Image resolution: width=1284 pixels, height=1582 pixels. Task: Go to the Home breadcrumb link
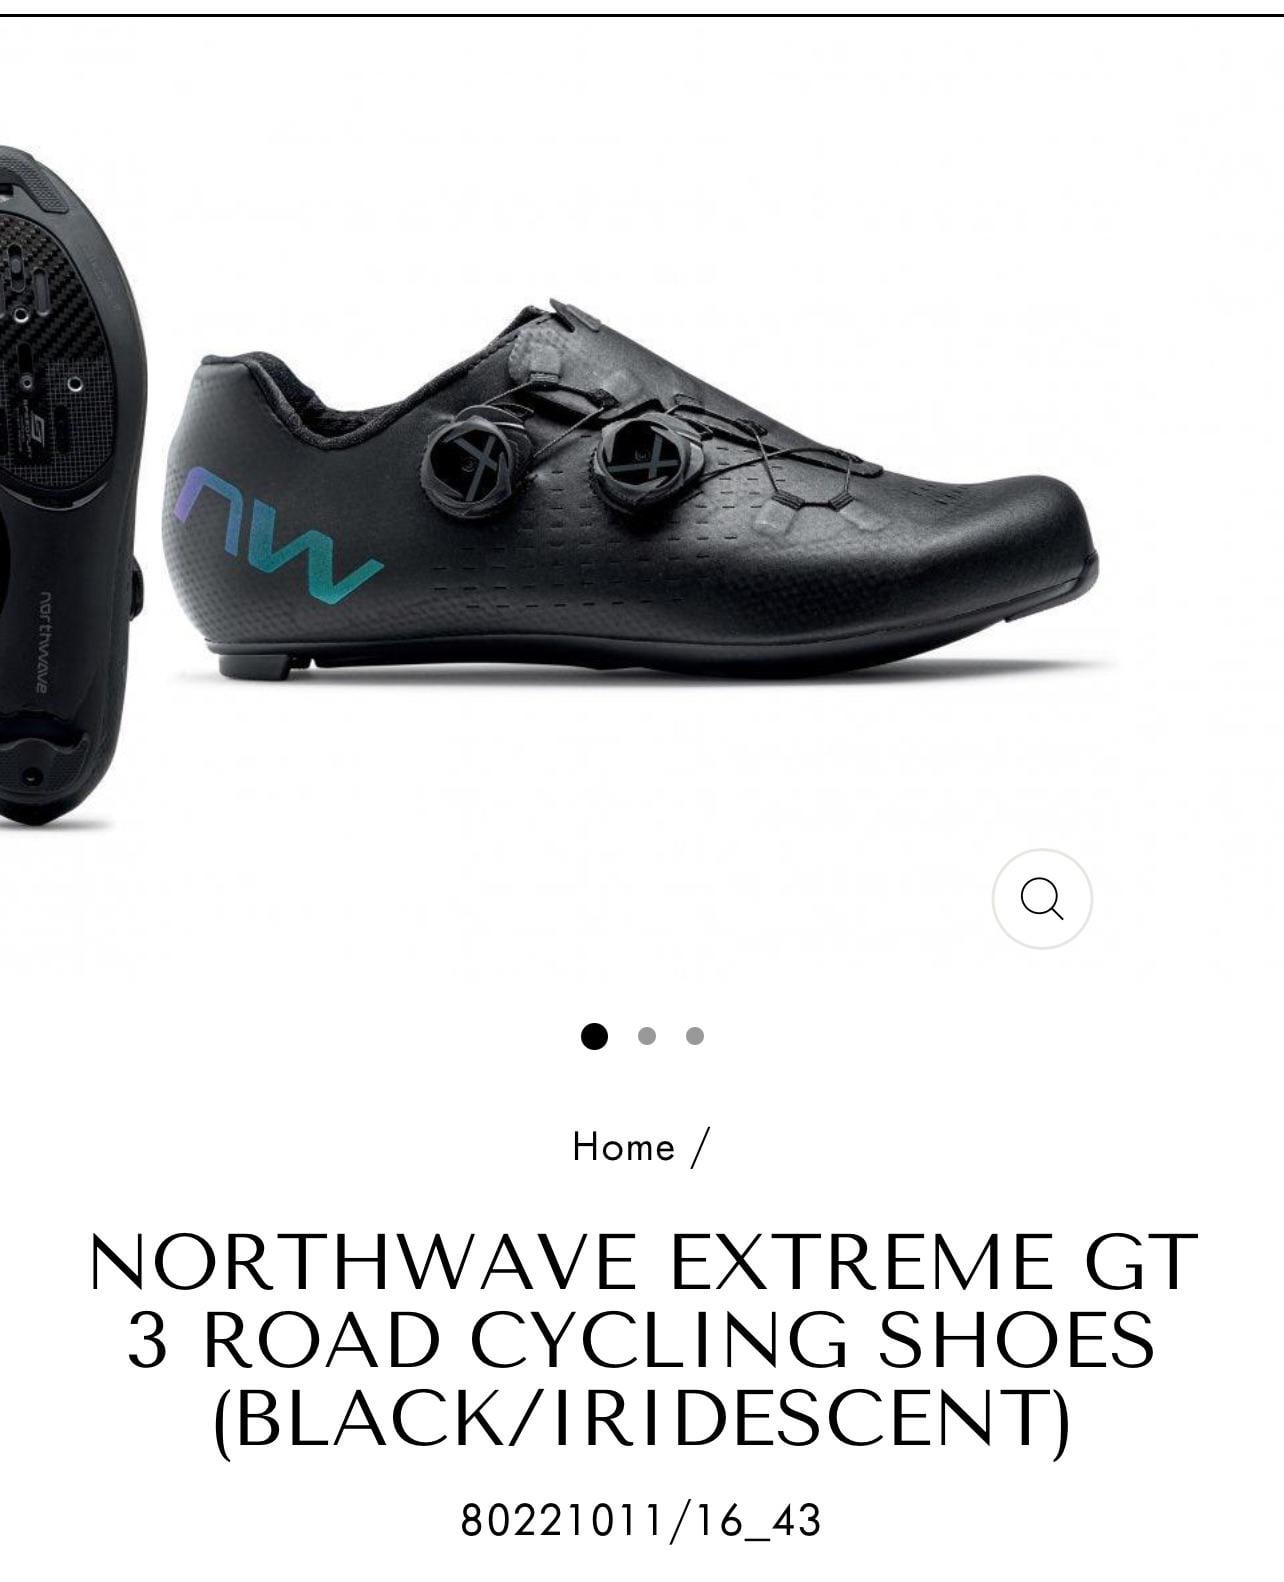tap(624, 1147)
